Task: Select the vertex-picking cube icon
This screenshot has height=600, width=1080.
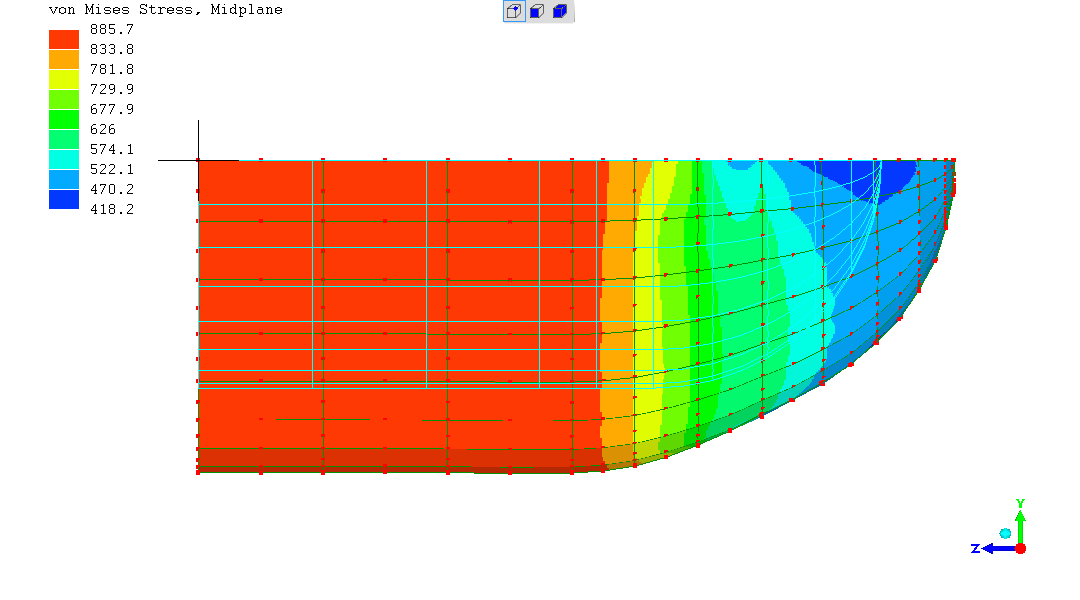Action: [514, 12]
